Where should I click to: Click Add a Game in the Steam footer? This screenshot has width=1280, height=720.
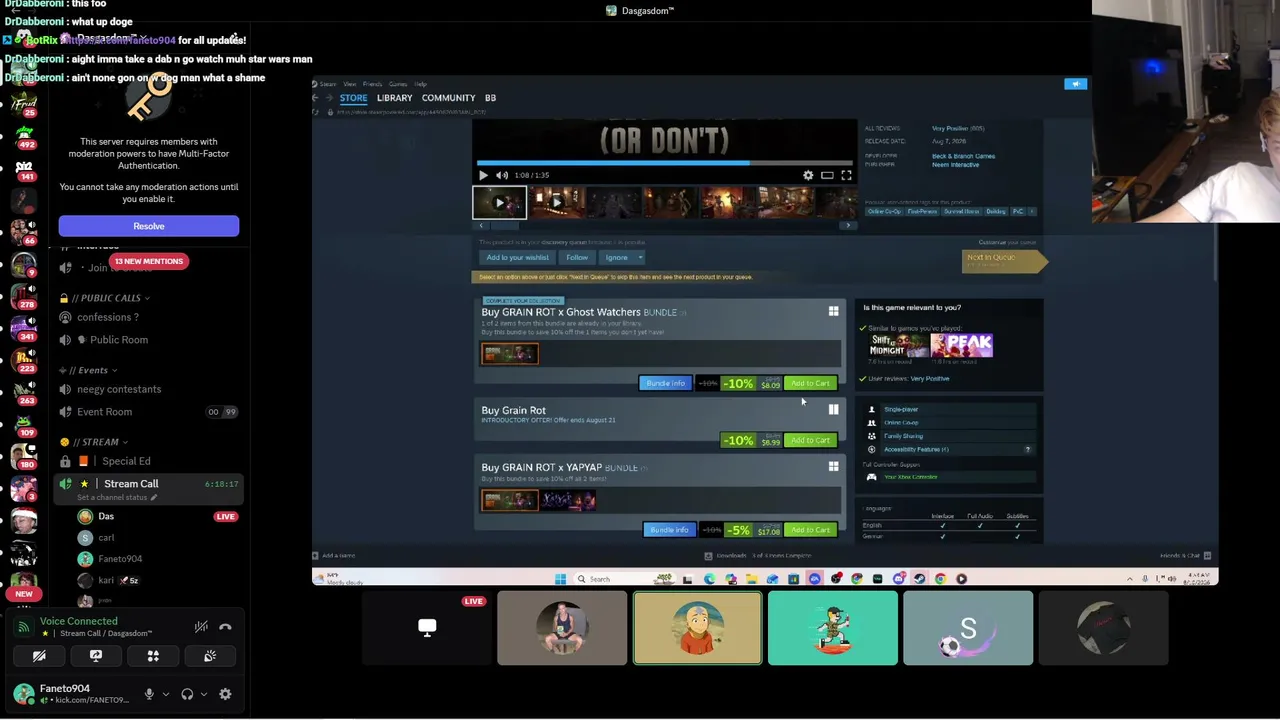[x=334, y=556]
